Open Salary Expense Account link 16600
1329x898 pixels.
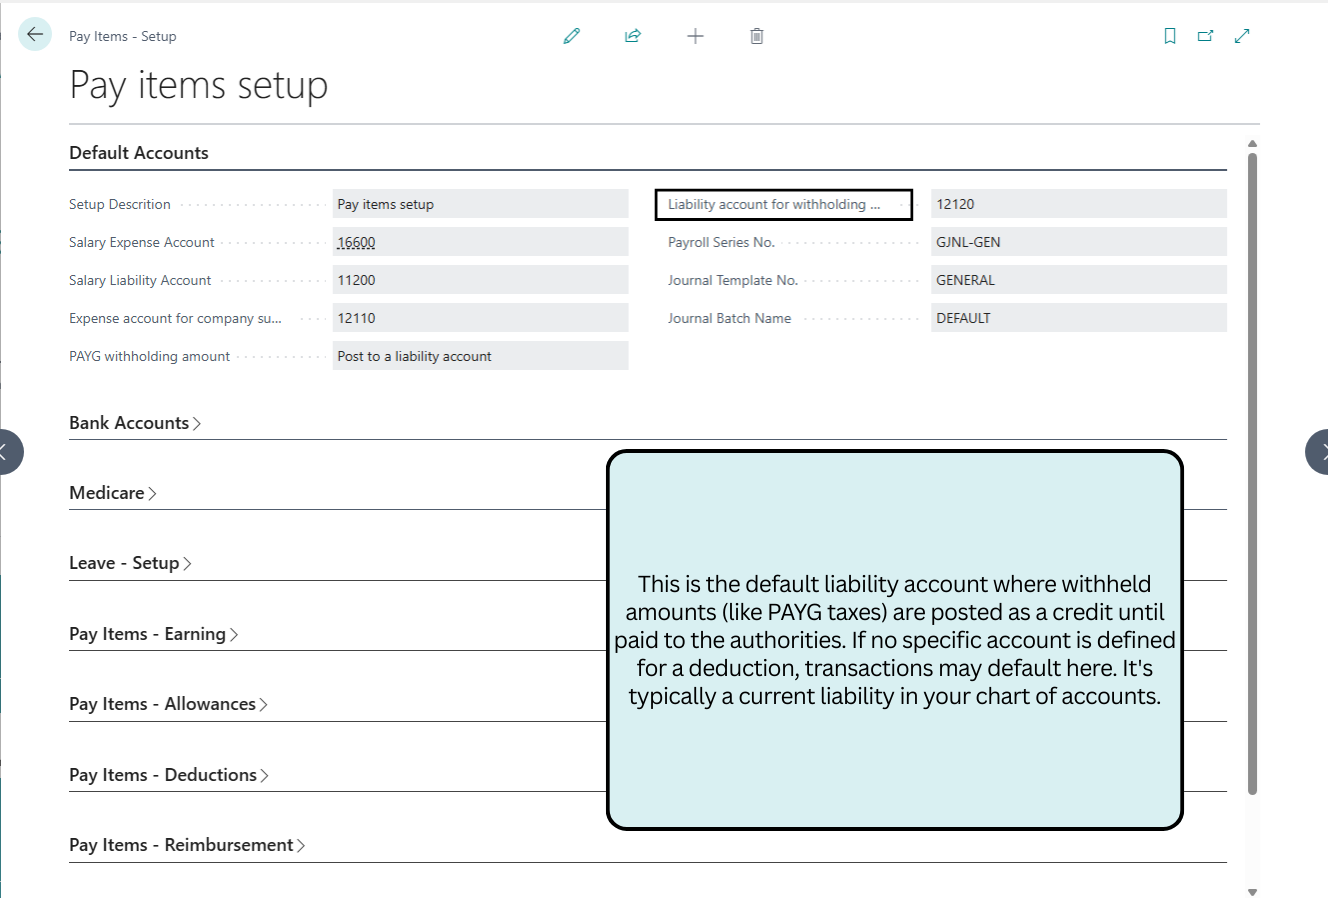356,241
